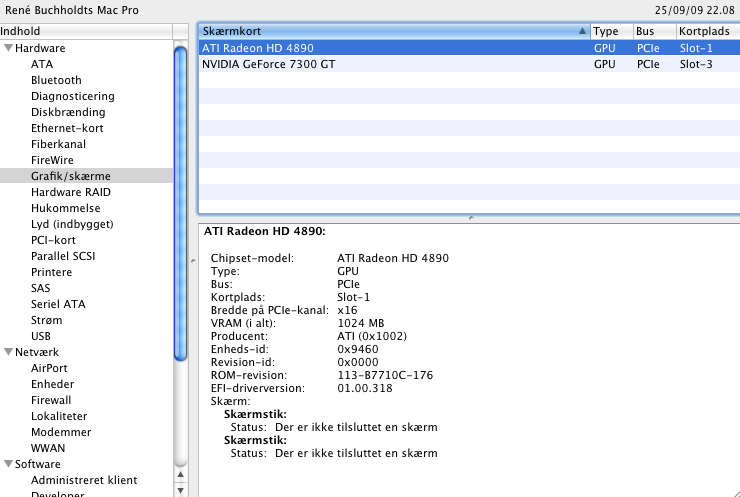Select Fiberkanal in the sidebar
This screenshot has height=497, width=740.
tap(59, 144)
